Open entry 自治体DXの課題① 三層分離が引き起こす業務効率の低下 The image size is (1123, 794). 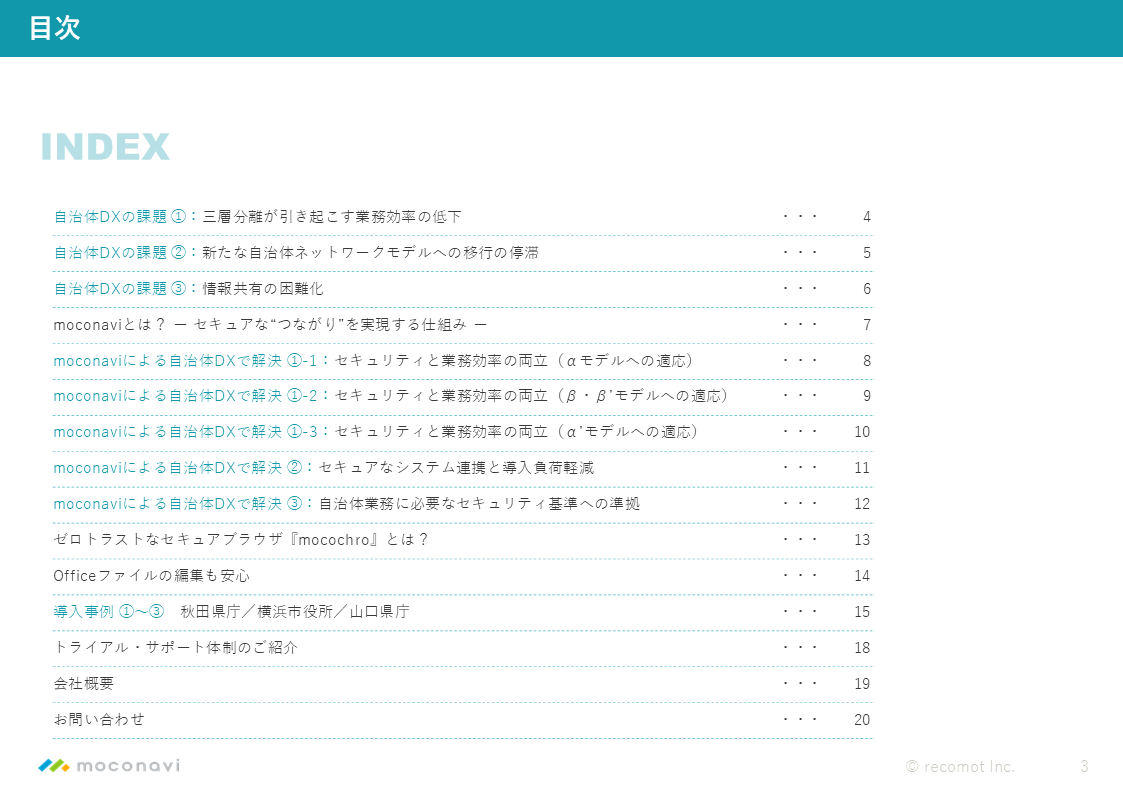click(x=258, y=216)
